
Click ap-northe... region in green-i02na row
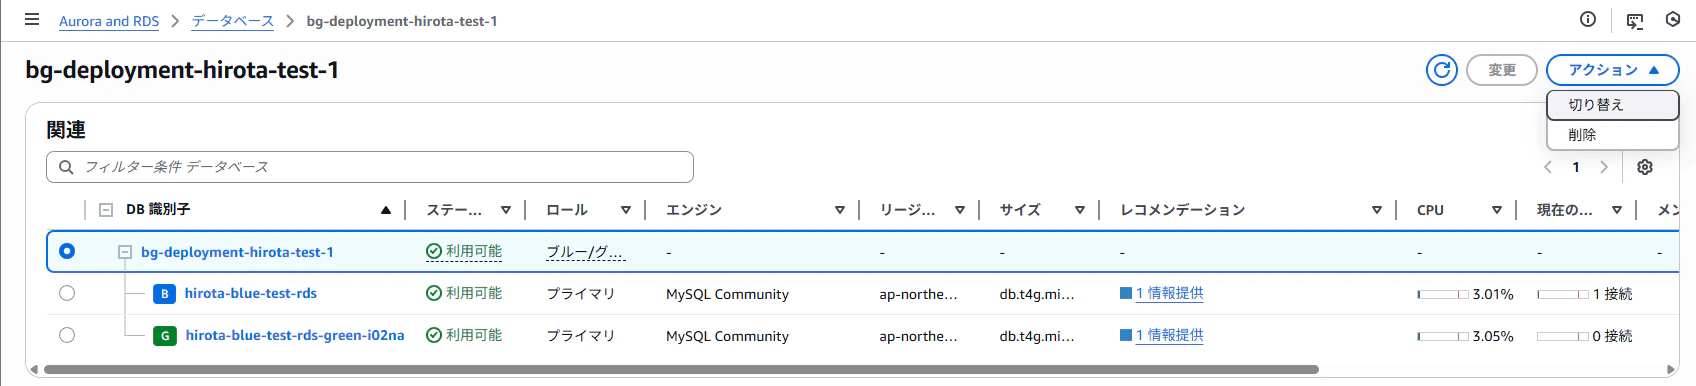[918, 336]
